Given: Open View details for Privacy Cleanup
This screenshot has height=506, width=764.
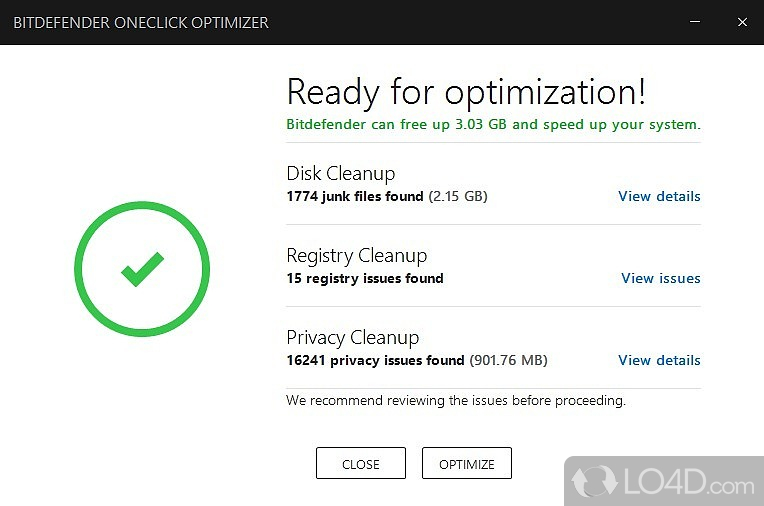Looking at the screenshot, I should (659, 360).
